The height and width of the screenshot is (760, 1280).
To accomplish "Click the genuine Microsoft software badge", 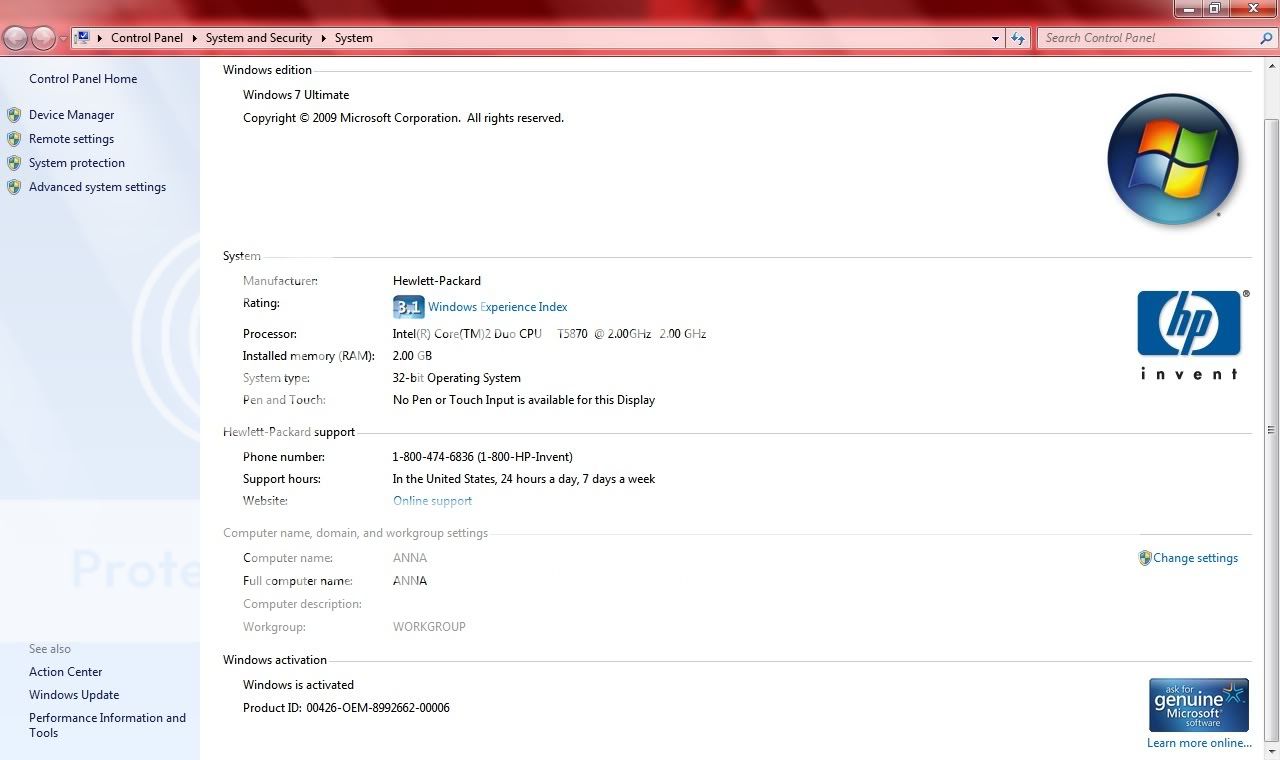I will click(1199, 705).
